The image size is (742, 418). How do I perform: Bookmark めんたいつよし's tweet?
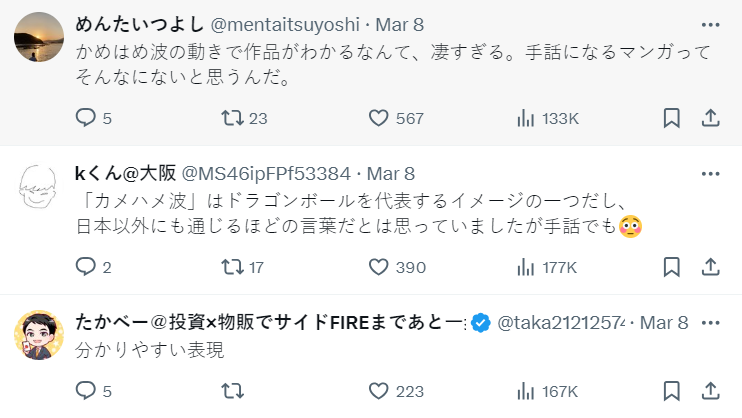pyautogui.click(x=672, y=118)
